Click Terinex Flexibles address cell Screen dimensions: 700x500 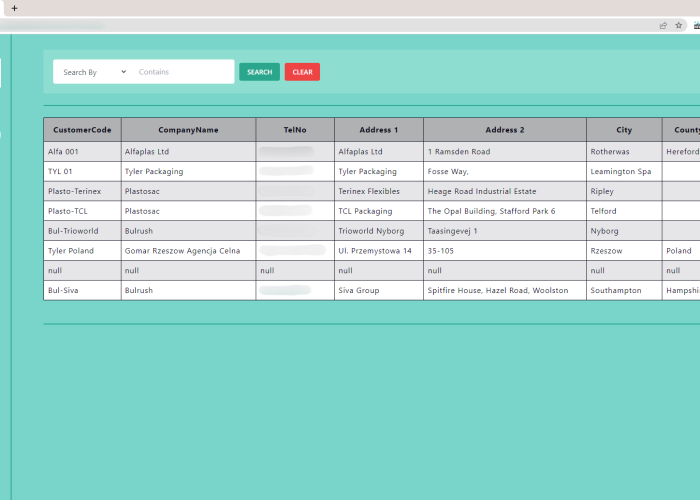tap(379, 191)
